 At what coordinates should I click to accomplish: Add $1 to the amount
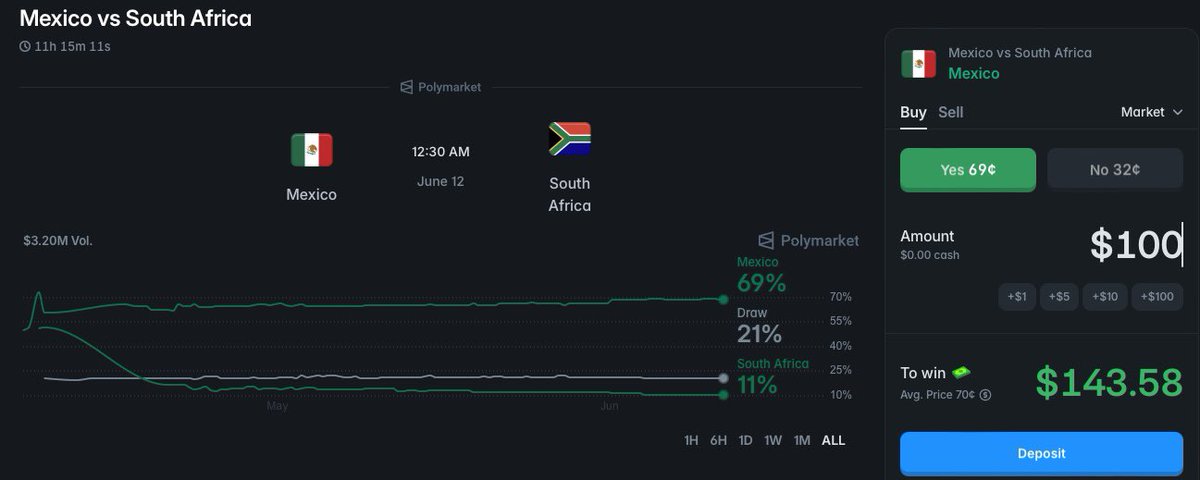coord(1017,296)
